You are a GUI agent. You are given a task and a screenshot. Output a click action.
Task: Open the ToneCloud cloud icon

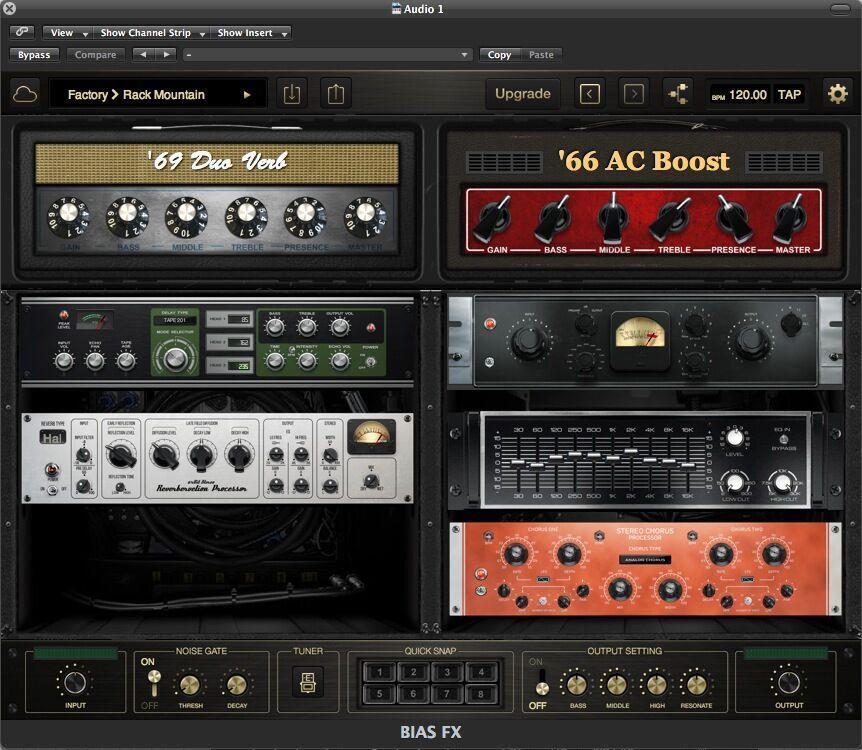pyautogui.click(x=25, y=94)
